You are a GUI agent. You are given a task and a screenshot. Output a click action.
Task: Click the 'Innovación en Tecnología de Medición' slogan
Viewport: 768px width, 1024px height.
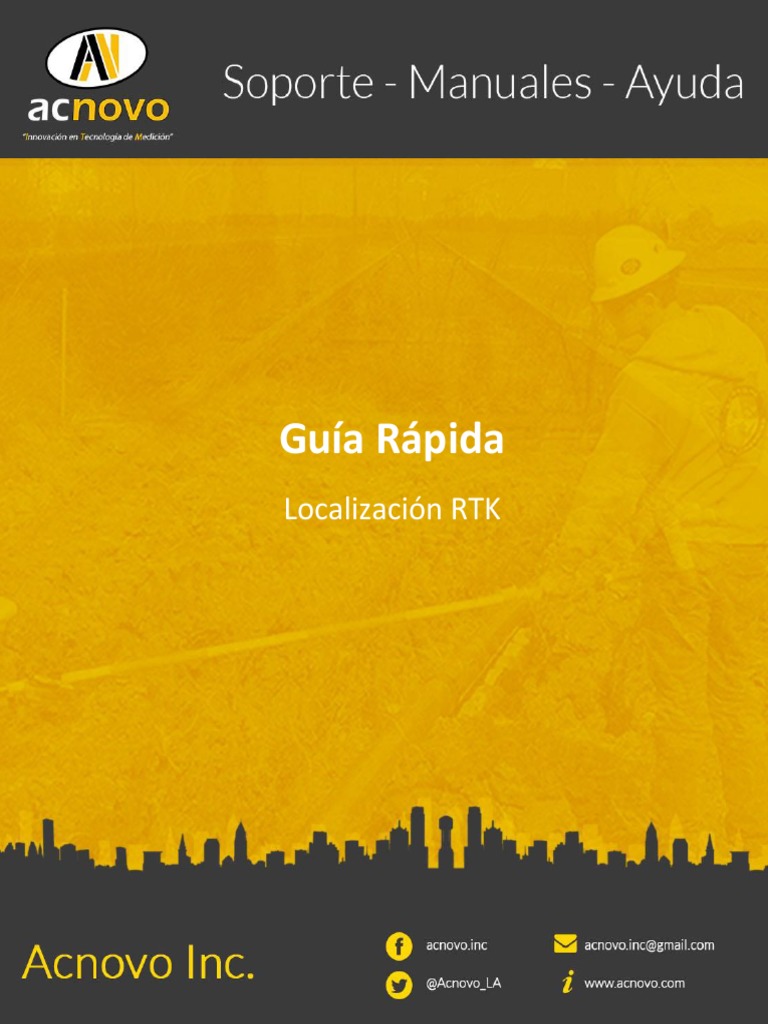(x=98, y=137)
